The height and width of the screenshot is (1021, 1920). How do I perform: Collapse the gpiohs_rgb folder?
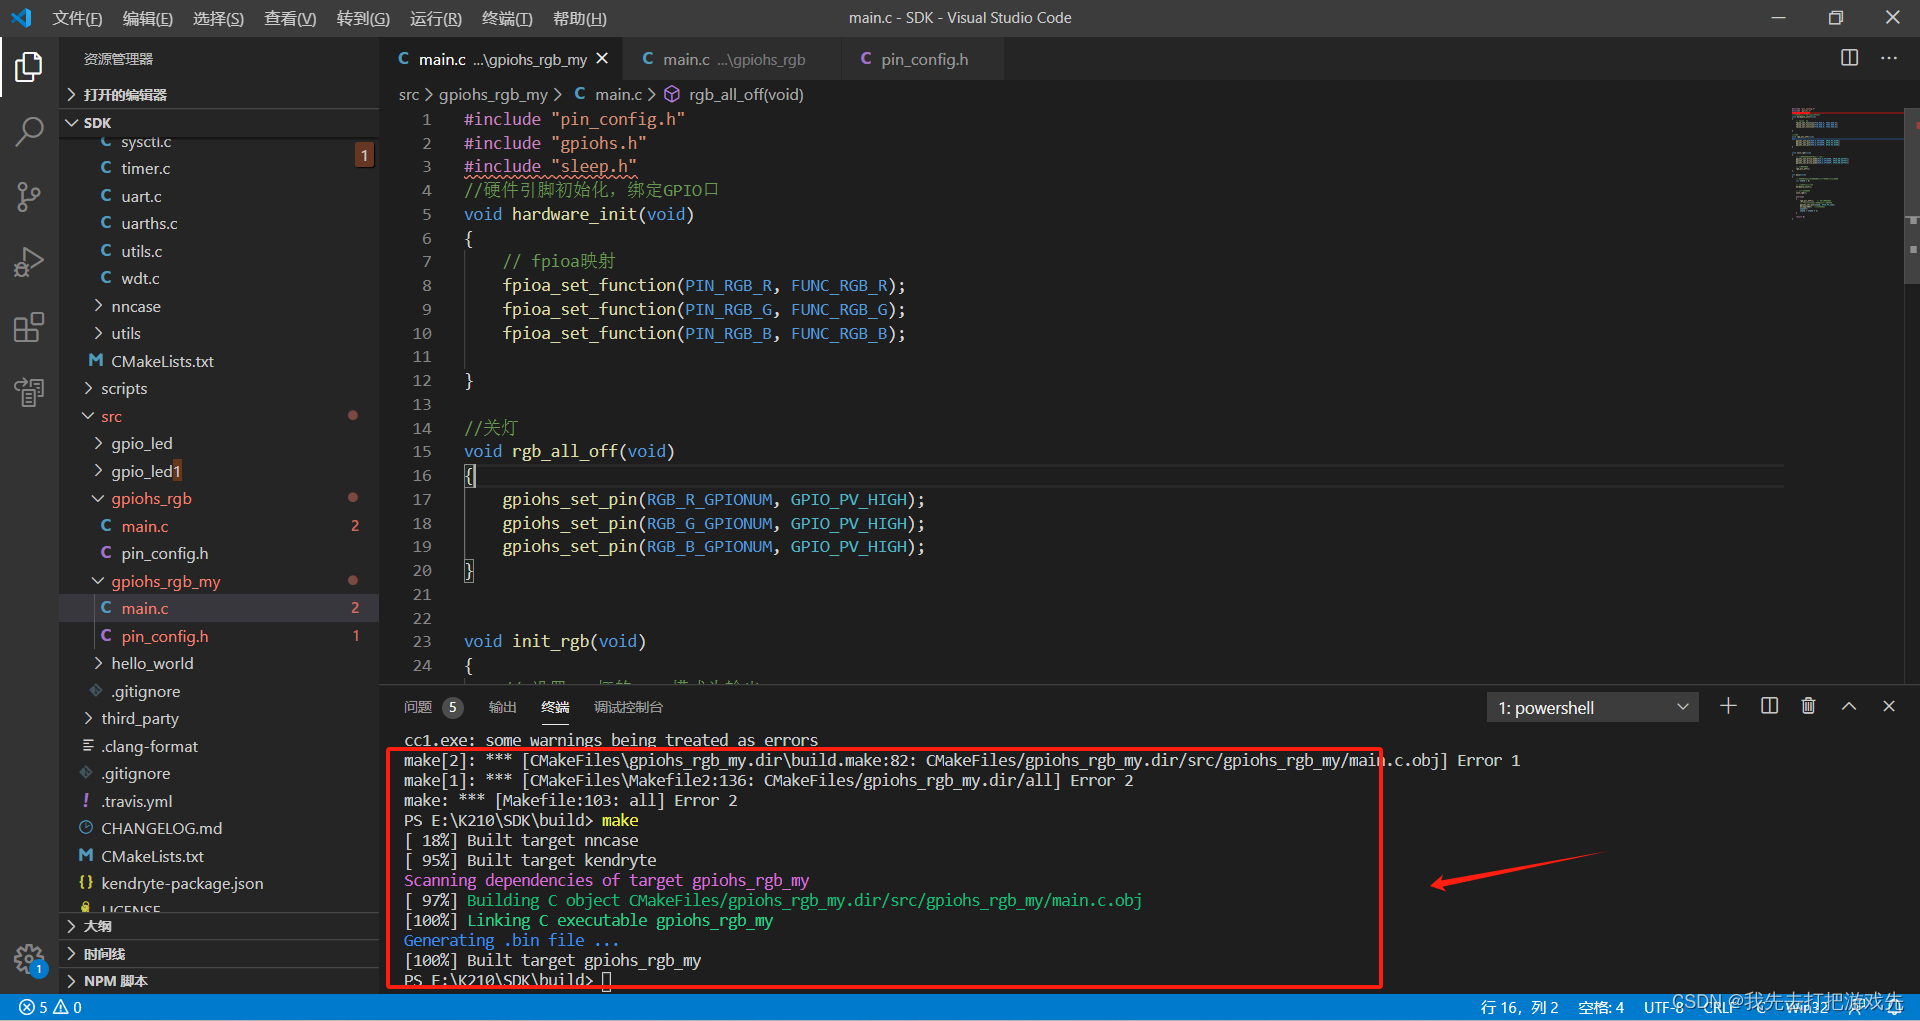(x=219, y=498)
